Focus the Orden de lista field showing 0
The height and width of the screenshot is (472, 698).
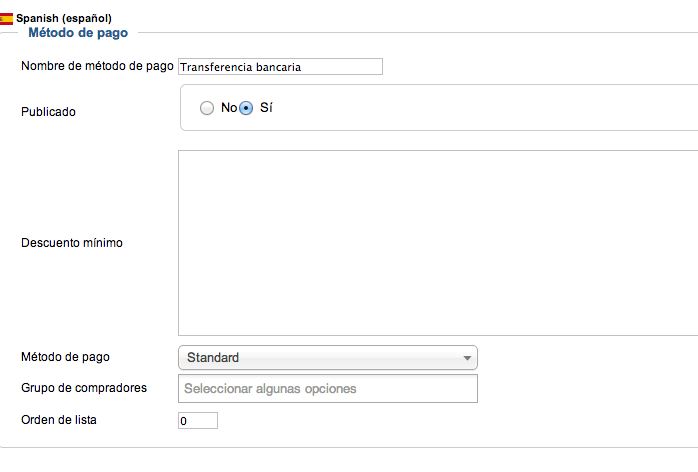[x=198, y=420]
